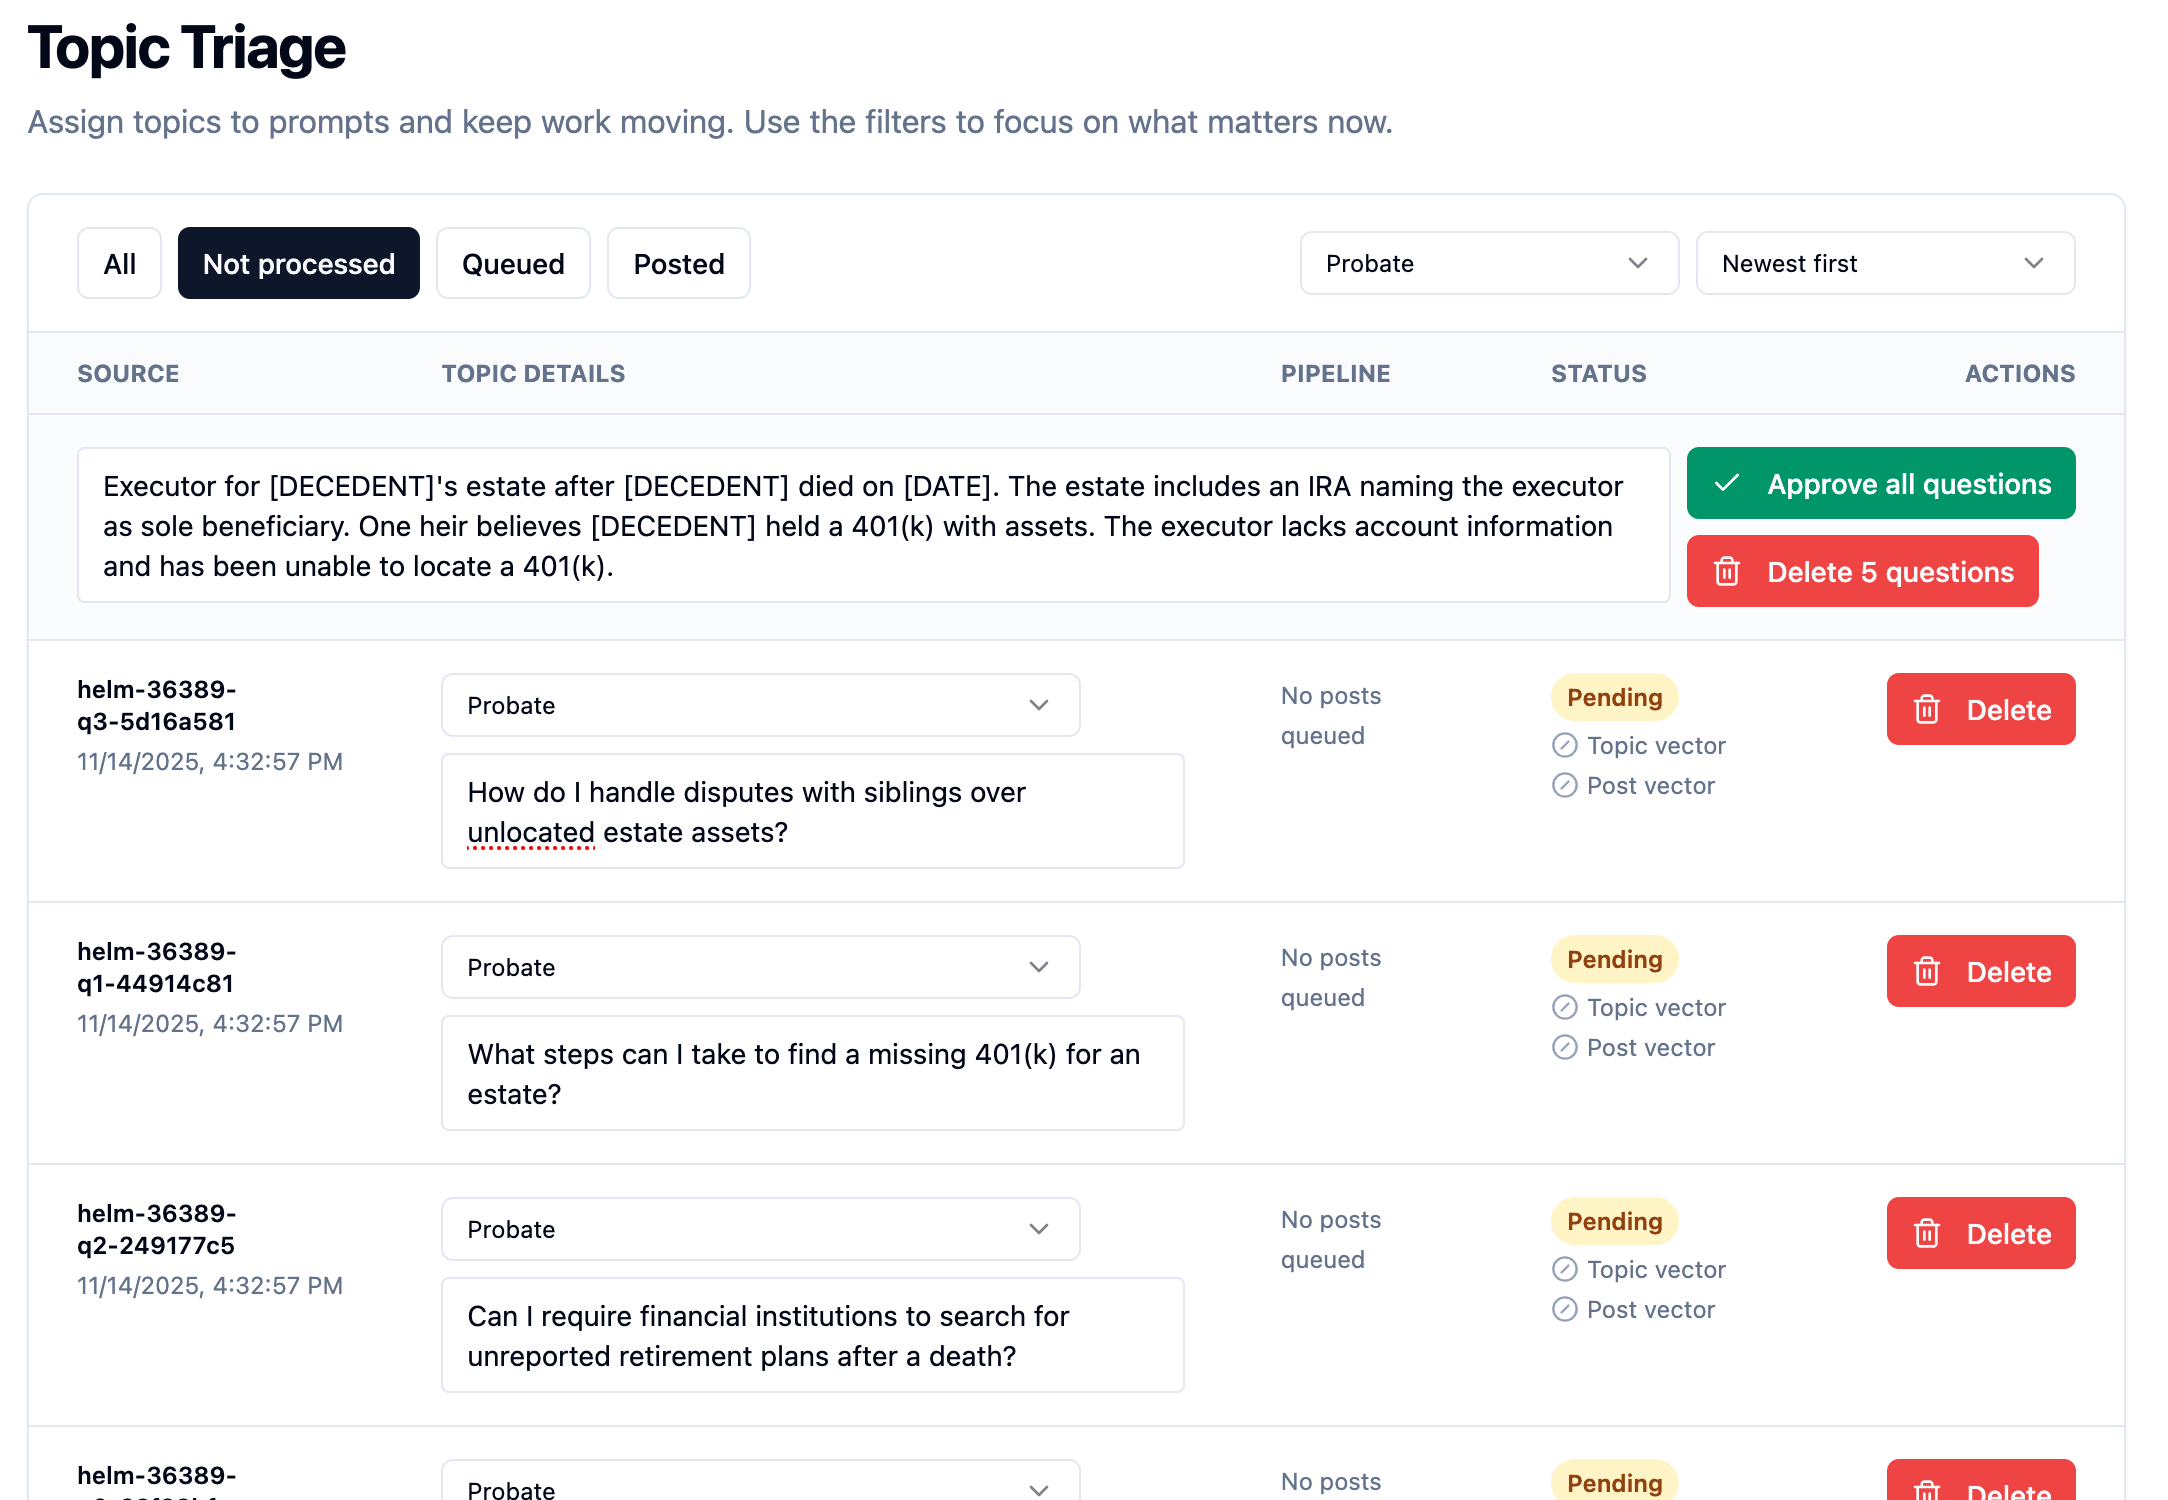
Task: Click the Topic vector status icon in the q3 row
Action: point(1565,745)
